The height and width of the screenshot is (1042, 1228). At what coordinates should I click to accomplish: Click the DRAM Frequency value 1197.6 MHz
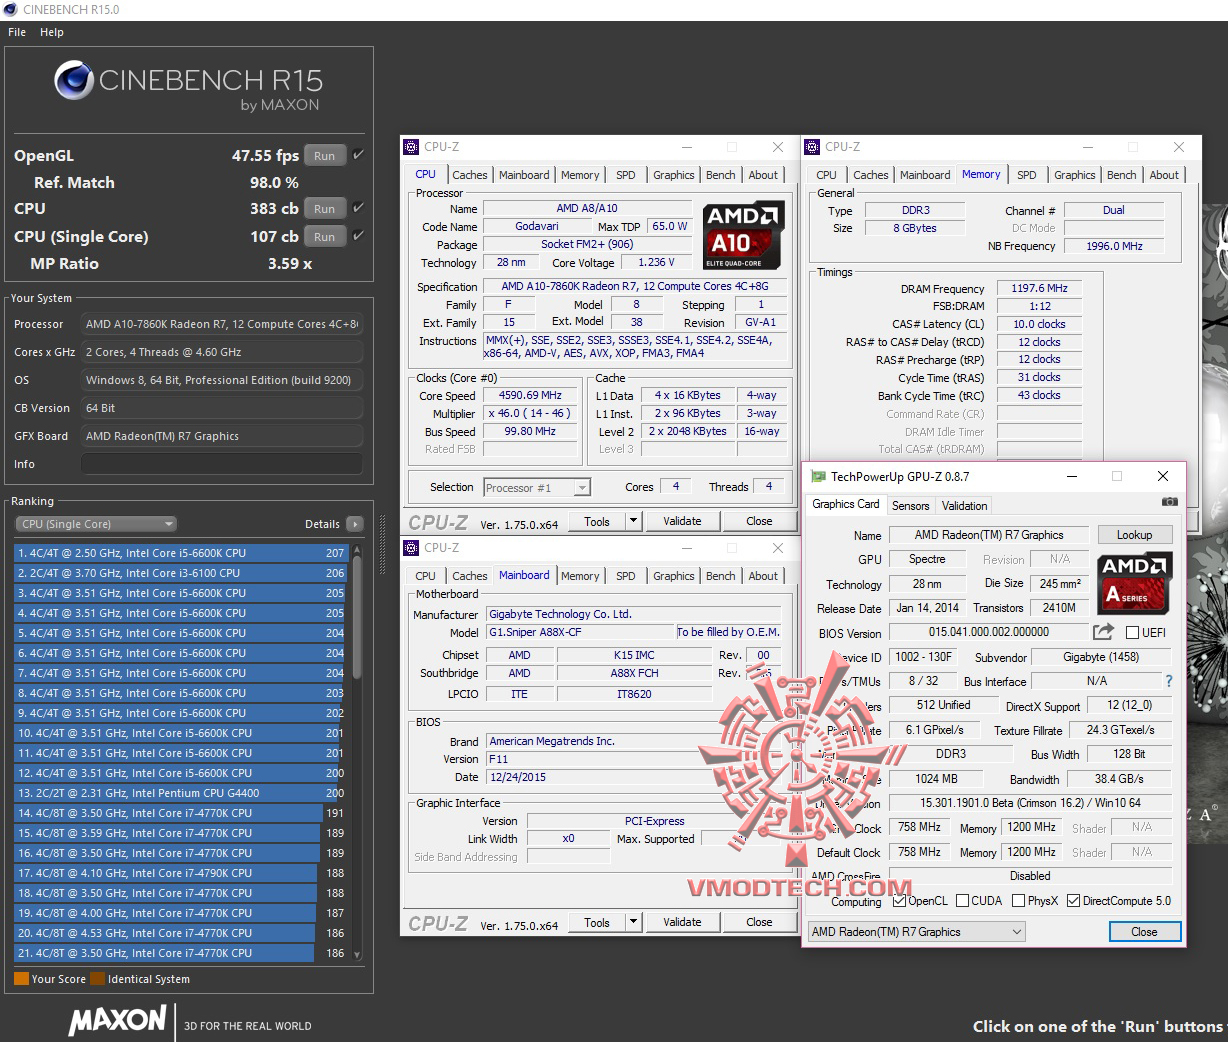[x=1040, y=288]
